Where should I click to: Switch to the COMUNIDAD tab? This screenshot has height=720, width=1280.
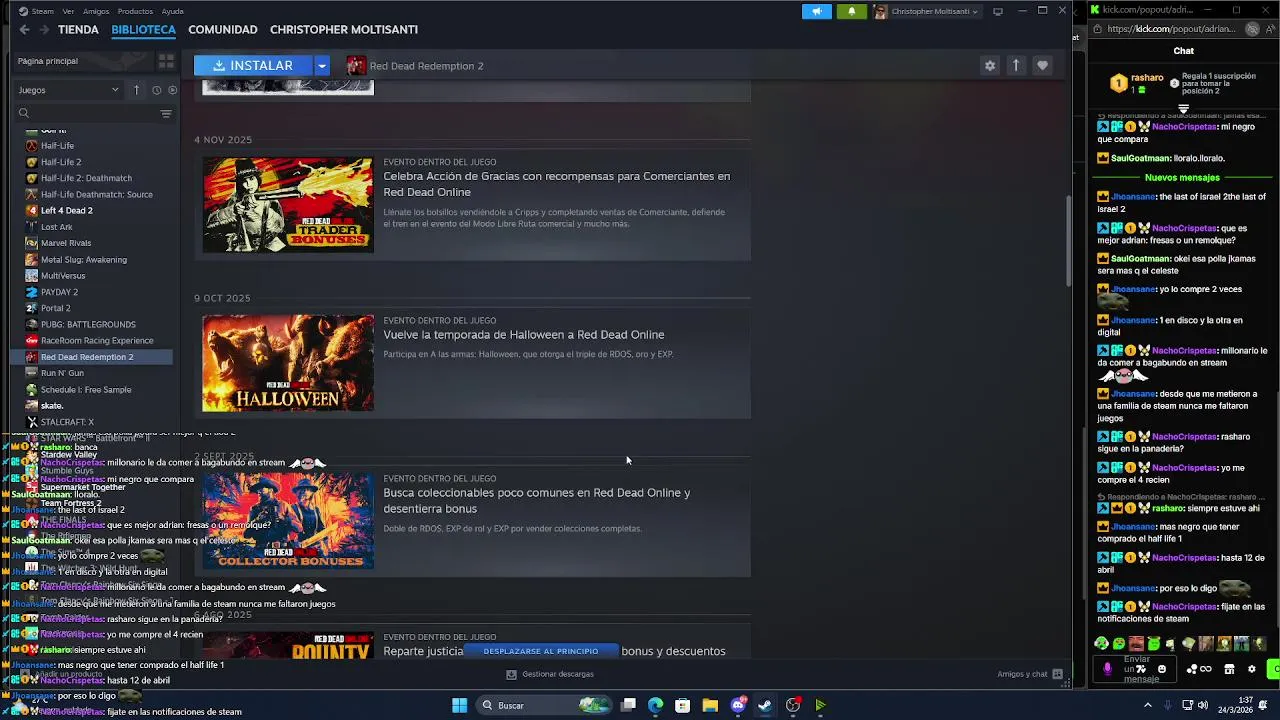point(223,30)
